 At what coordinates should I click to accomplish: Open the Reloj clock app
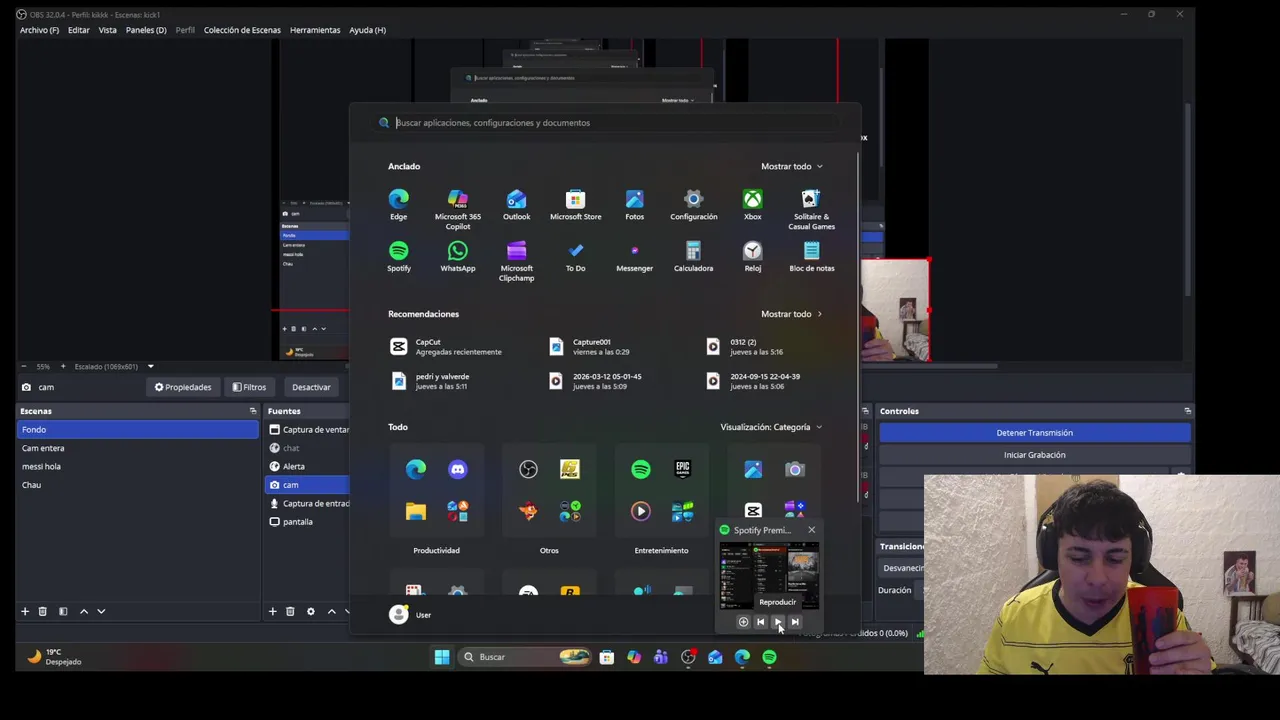[x=752, y=256]
